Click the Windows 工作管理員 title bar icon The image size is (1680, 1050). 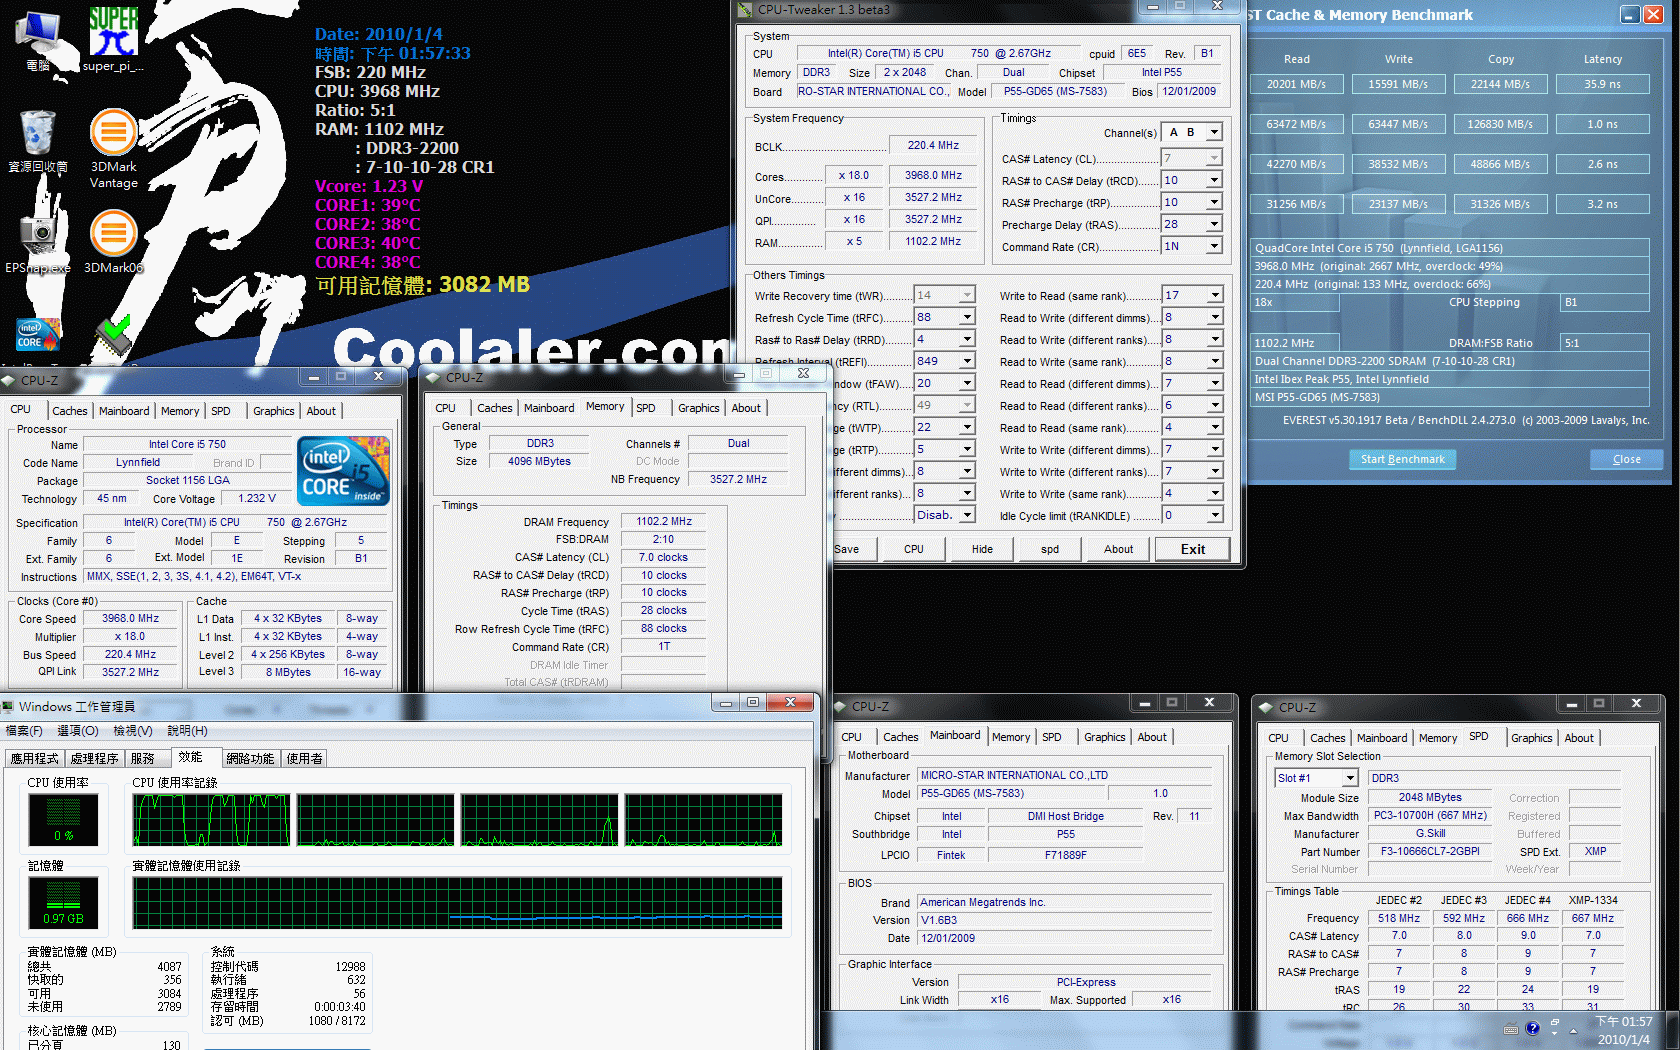point(8,706)
